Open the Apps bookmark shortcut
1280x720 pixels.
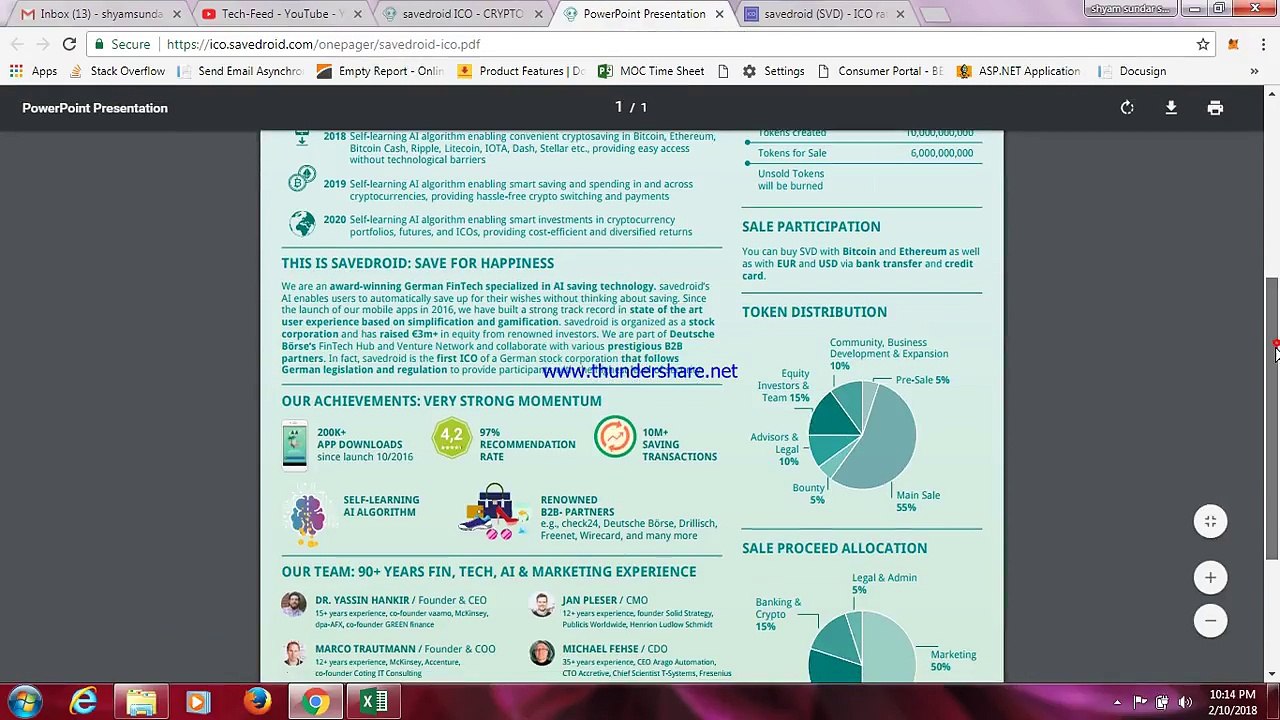33,71
